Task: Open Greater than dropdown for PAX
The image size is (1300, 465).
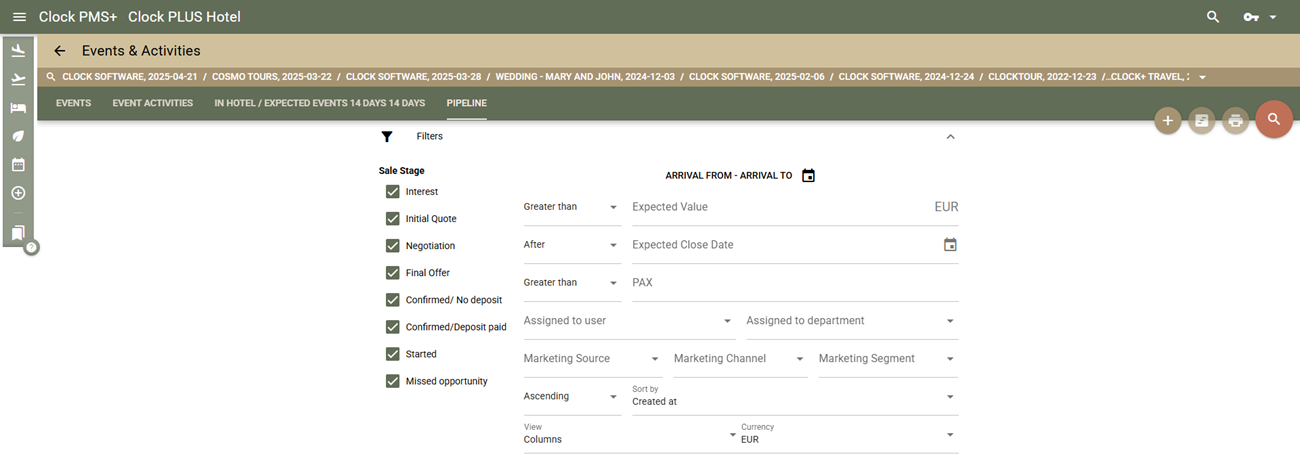Action: pos(572,283)
